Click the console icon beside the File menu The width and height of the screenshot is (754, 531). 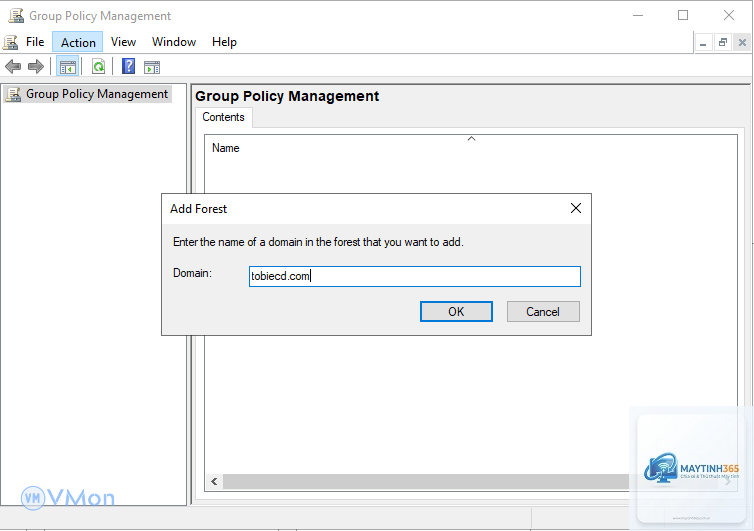[x=11, y=42]
